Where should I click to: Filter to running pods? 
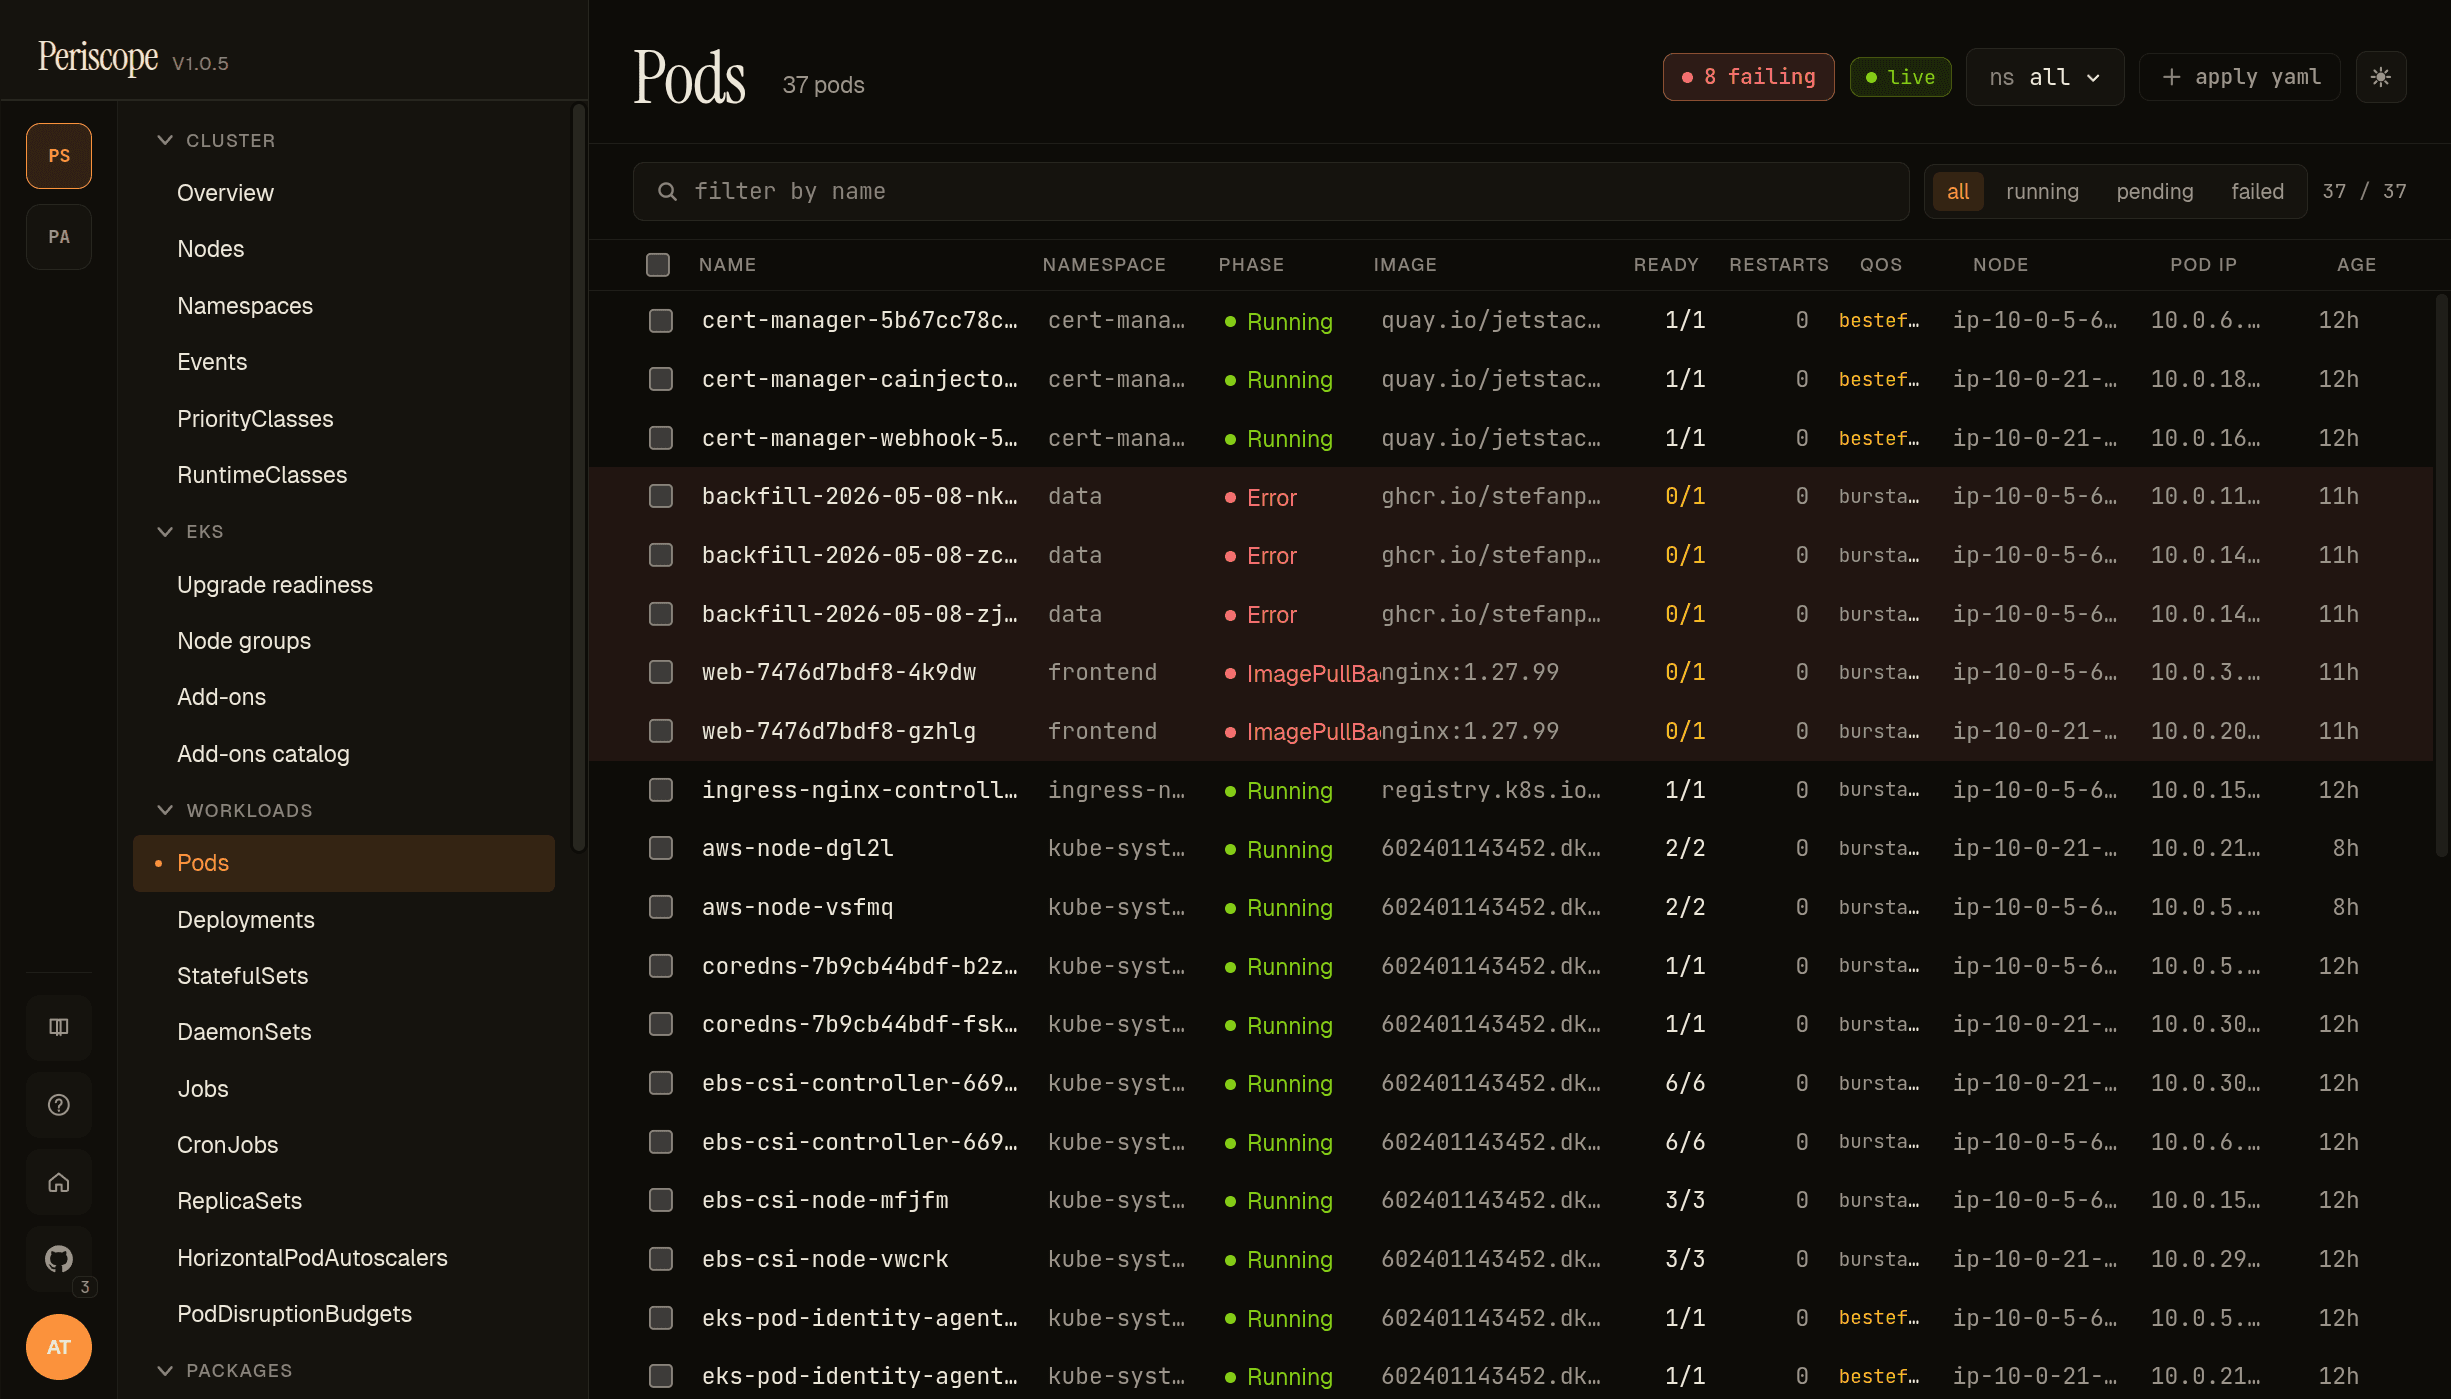click(2042, 191)
